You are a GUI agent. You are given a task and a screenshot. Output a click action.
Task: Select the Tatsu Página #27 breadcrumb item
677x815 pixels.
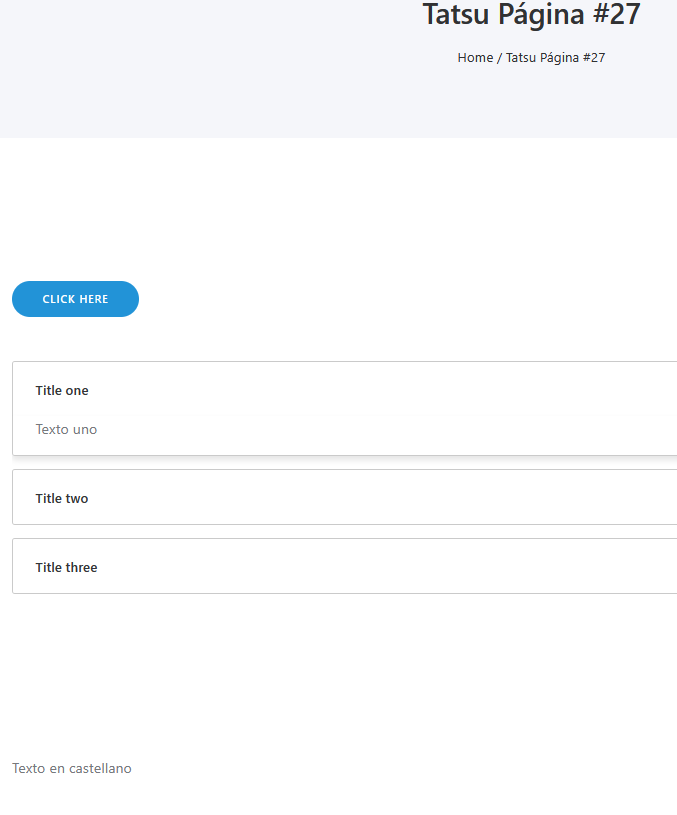click(x=555, y=58)
